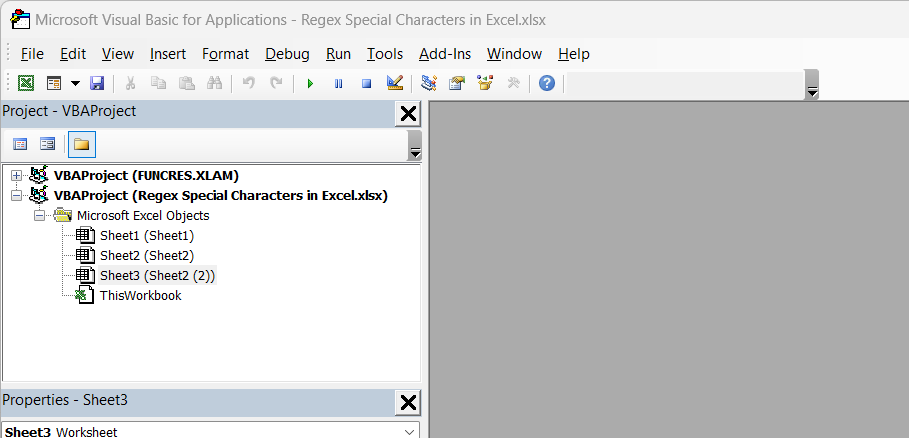Select VBAProject (FUNCRES.XLAM) in tree
Image resolution: width=909 pixels, height=438 pixels.
click(146, 176)
